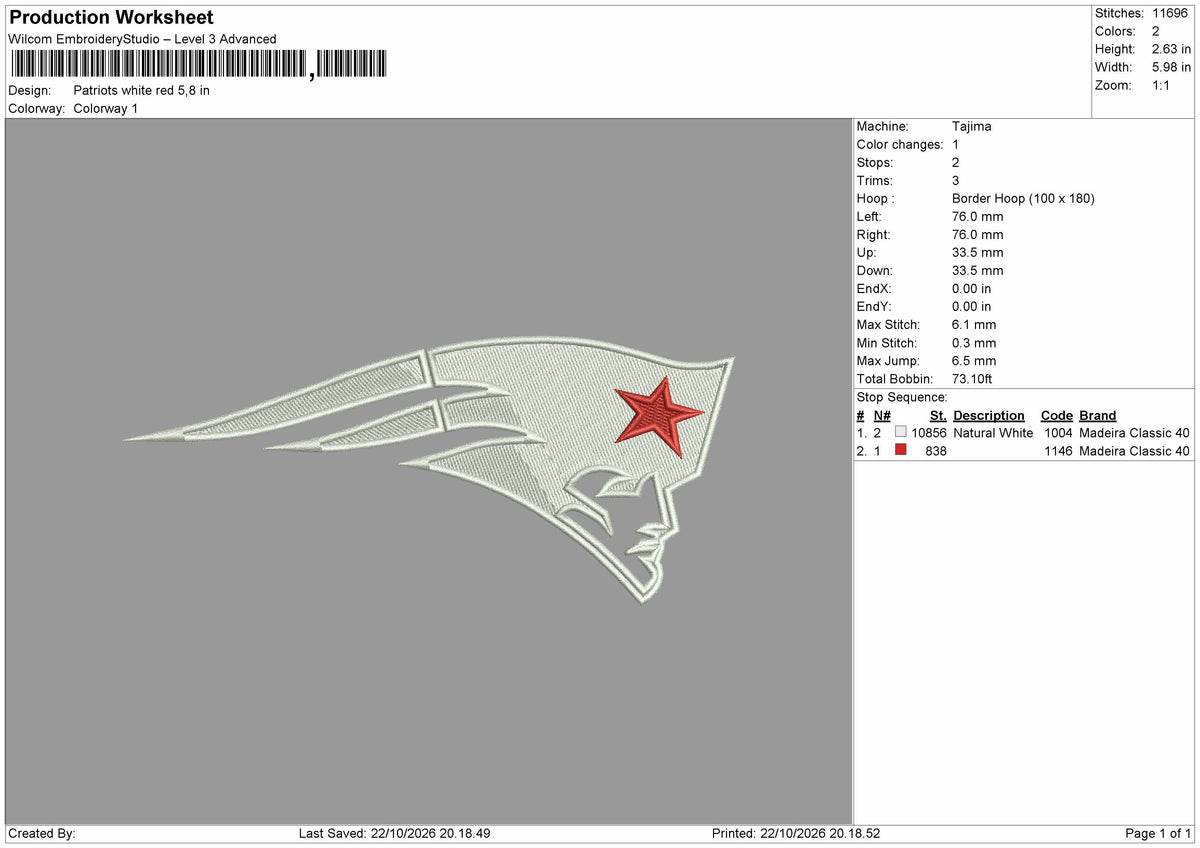The width and height of the screenshot is (1200, 848).
Task: Click the Machine value 'Tajima'
Action: [972, 127]
